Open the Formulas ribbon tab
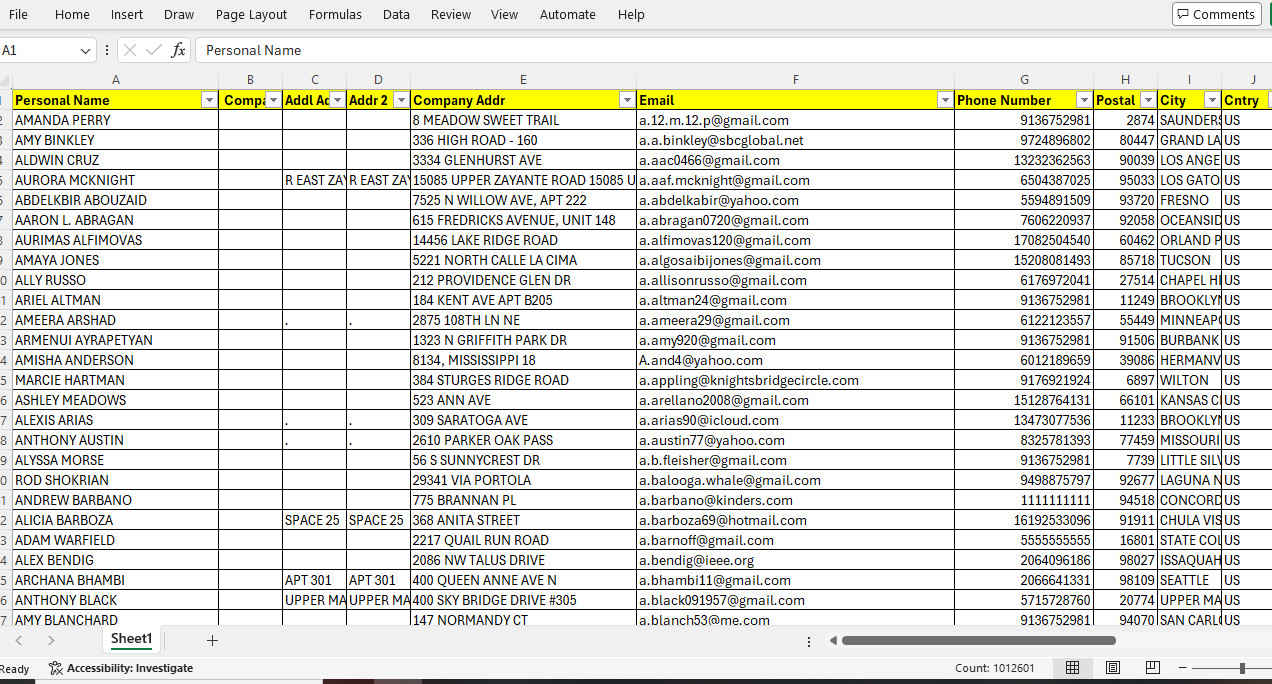Viewport: 1272px width, 684px height. tap(335, 14)
